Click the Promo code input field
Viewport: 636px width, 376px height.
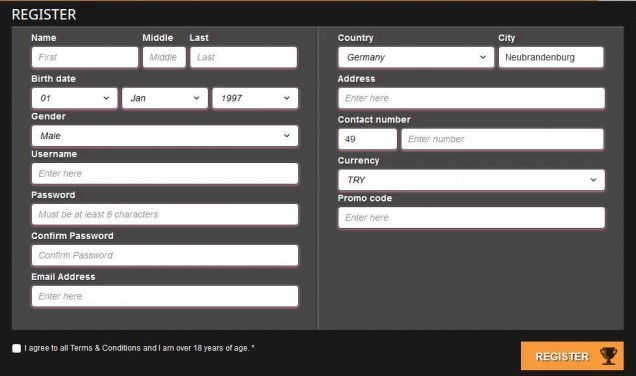471,218
